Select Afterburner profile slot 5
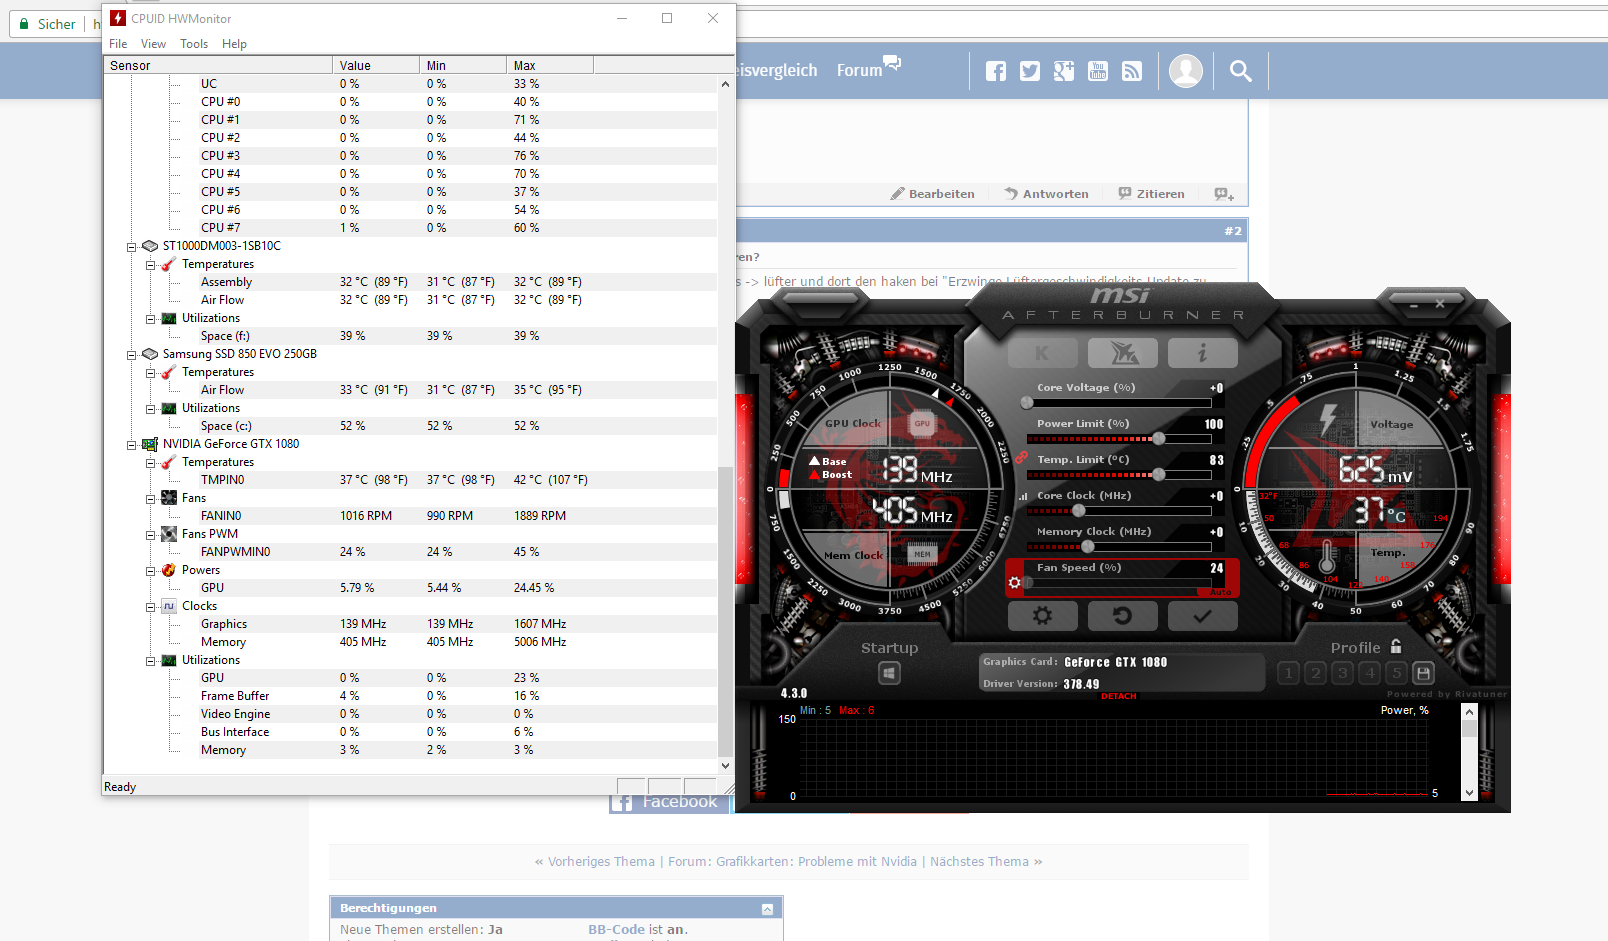 (x=1397, y=673)
